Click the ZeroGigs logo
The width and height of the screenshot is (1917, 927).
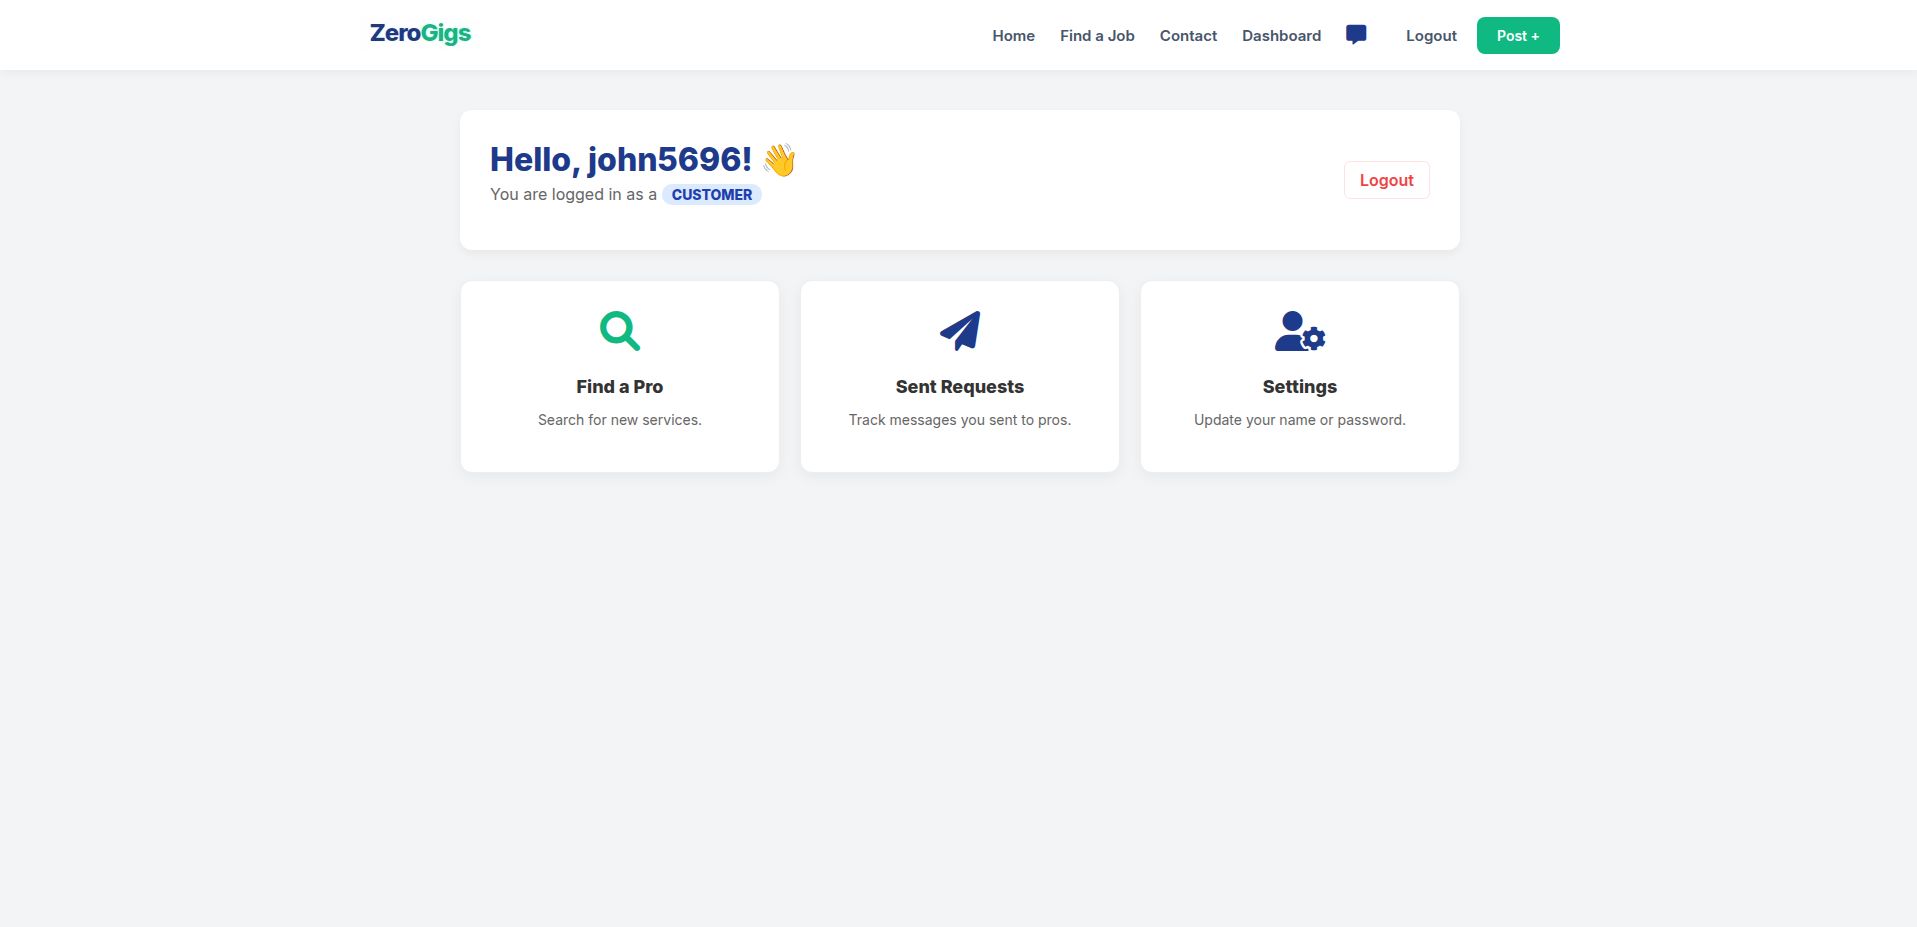[420, 34]
